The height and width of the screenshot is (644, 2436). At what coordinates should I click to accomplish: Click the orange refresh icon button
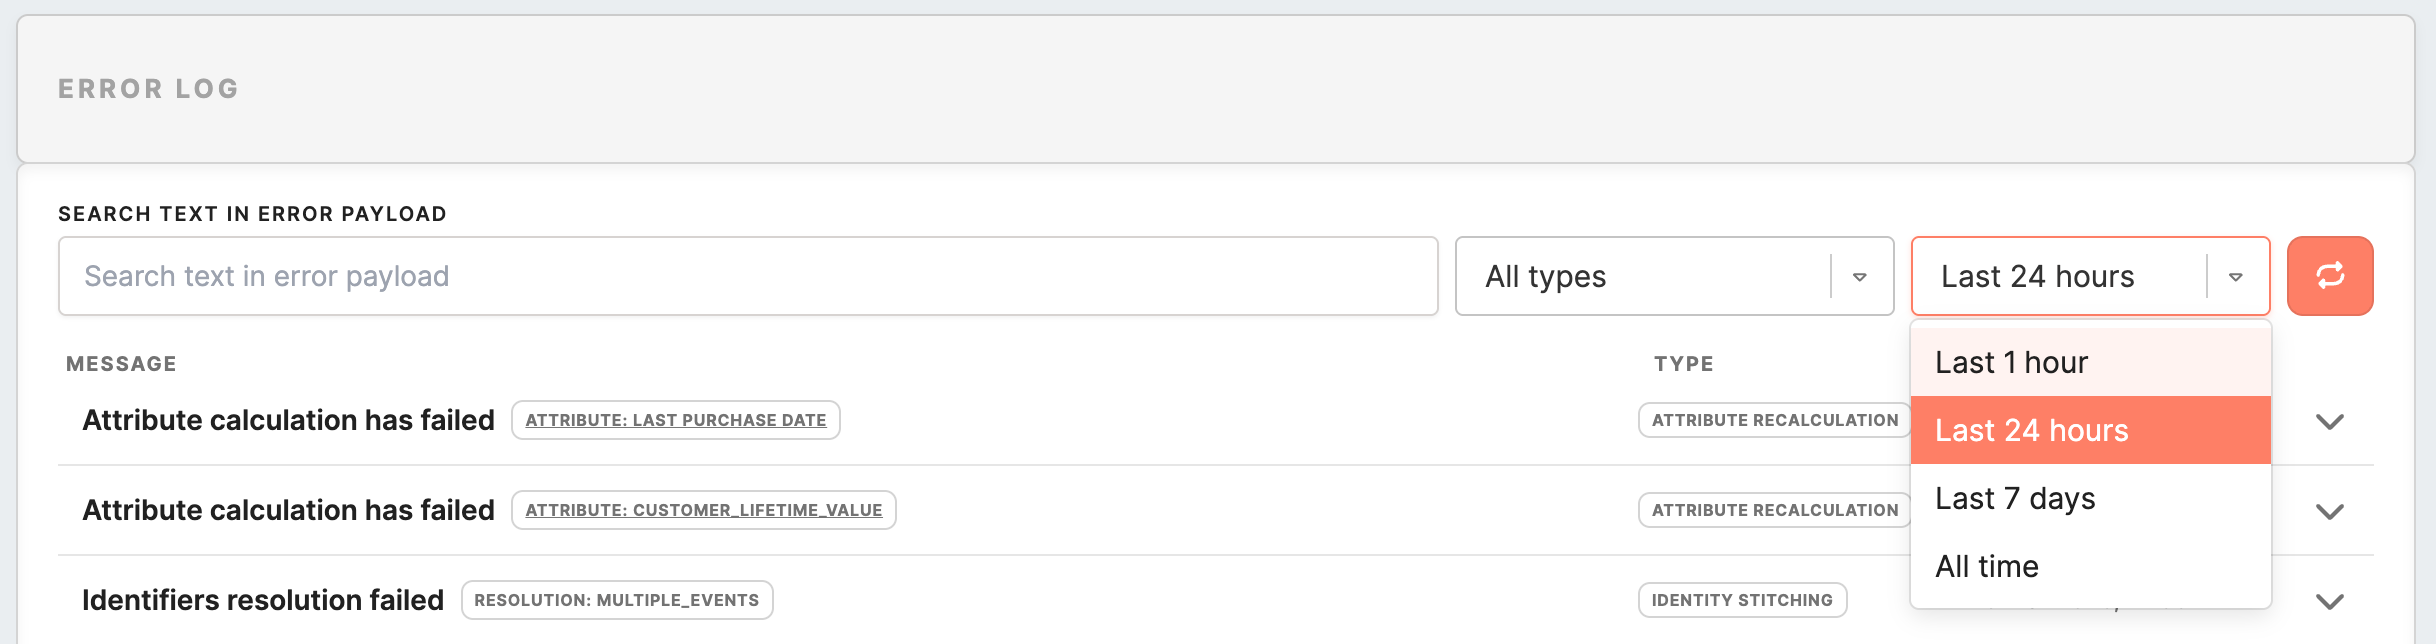(2329, 276)
